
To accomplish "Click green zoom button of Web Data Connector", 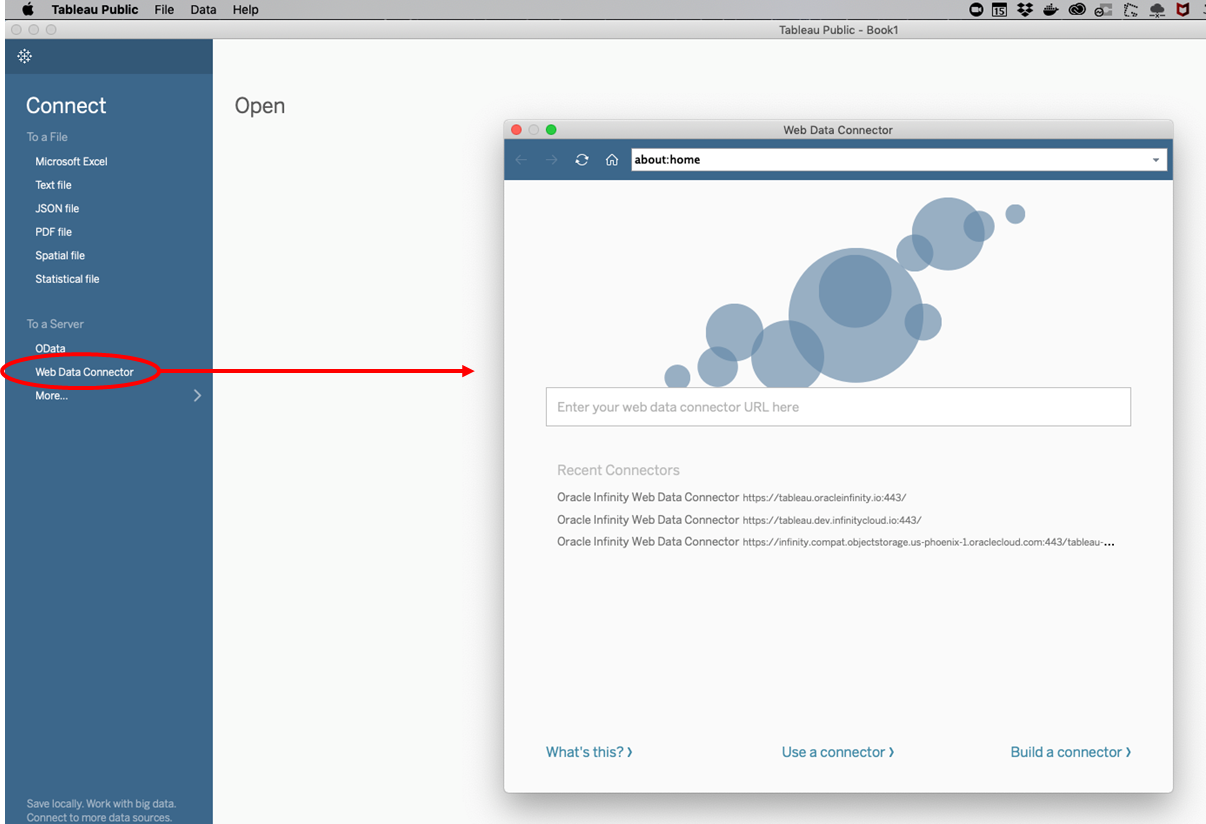I will click(551, 130).
